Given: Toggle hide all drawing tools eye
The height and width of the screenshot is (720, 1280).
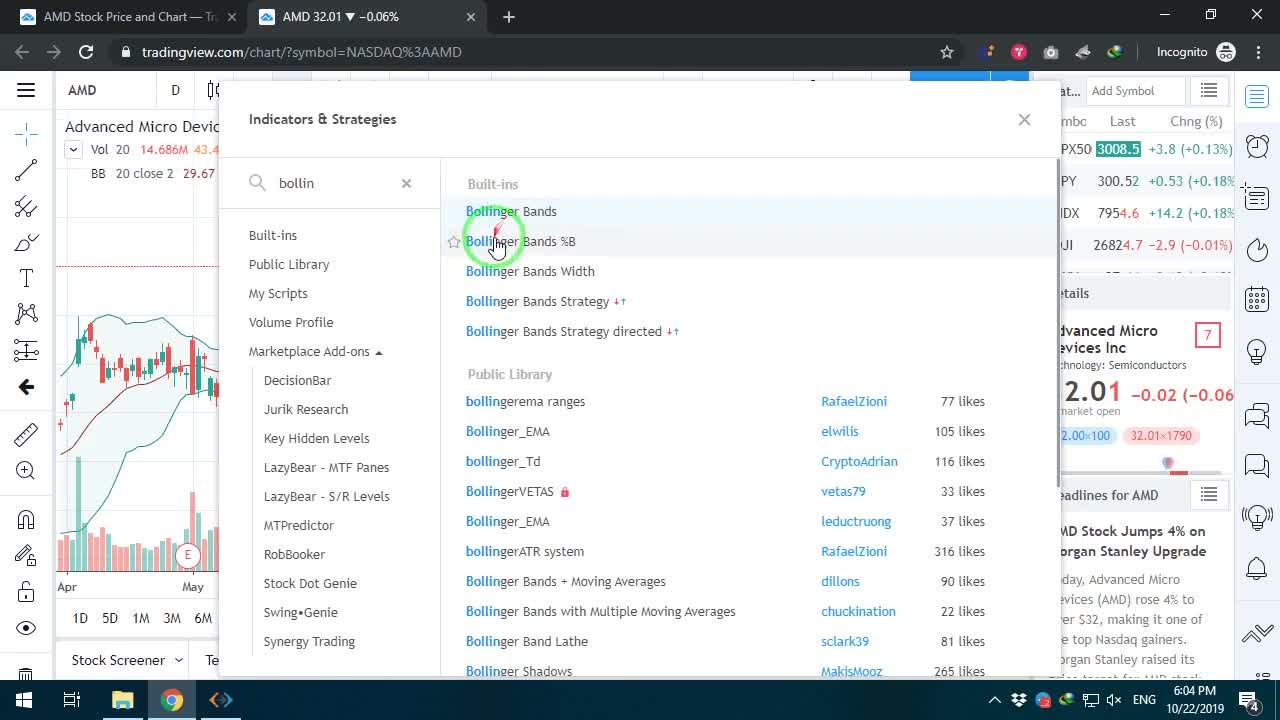Looking at the screenshot, I should 26,628.
